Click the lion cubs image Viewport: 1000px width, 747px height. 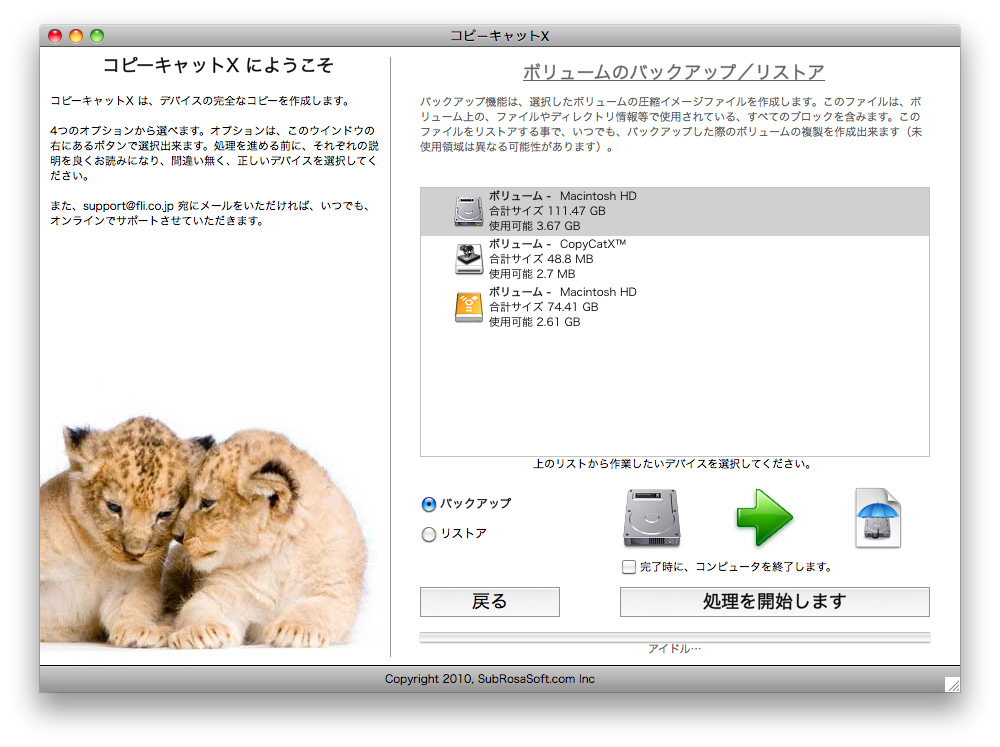204,533
